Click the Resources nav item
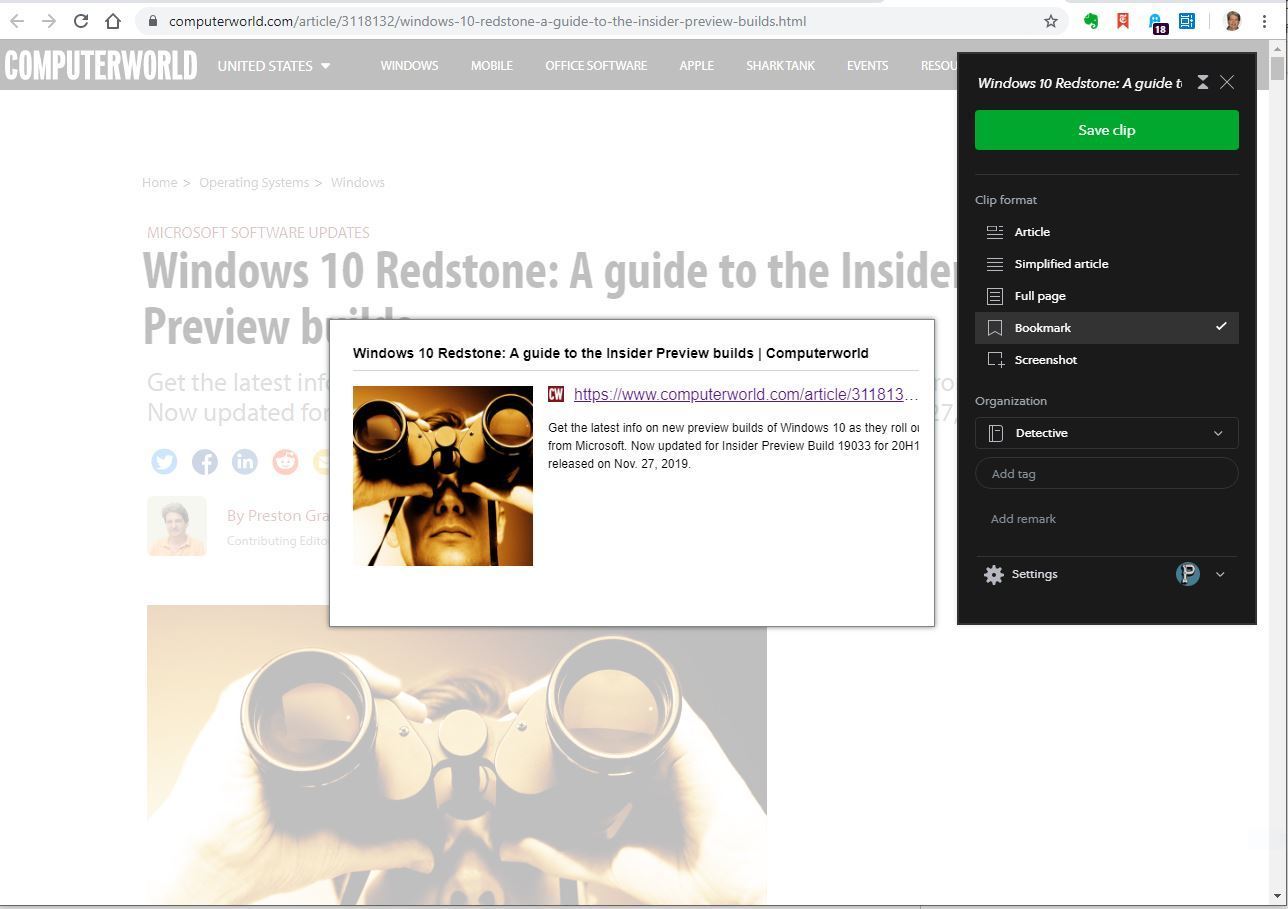Image resolution: width=1288 pixels, height=909 pixels. coord(938,66)
